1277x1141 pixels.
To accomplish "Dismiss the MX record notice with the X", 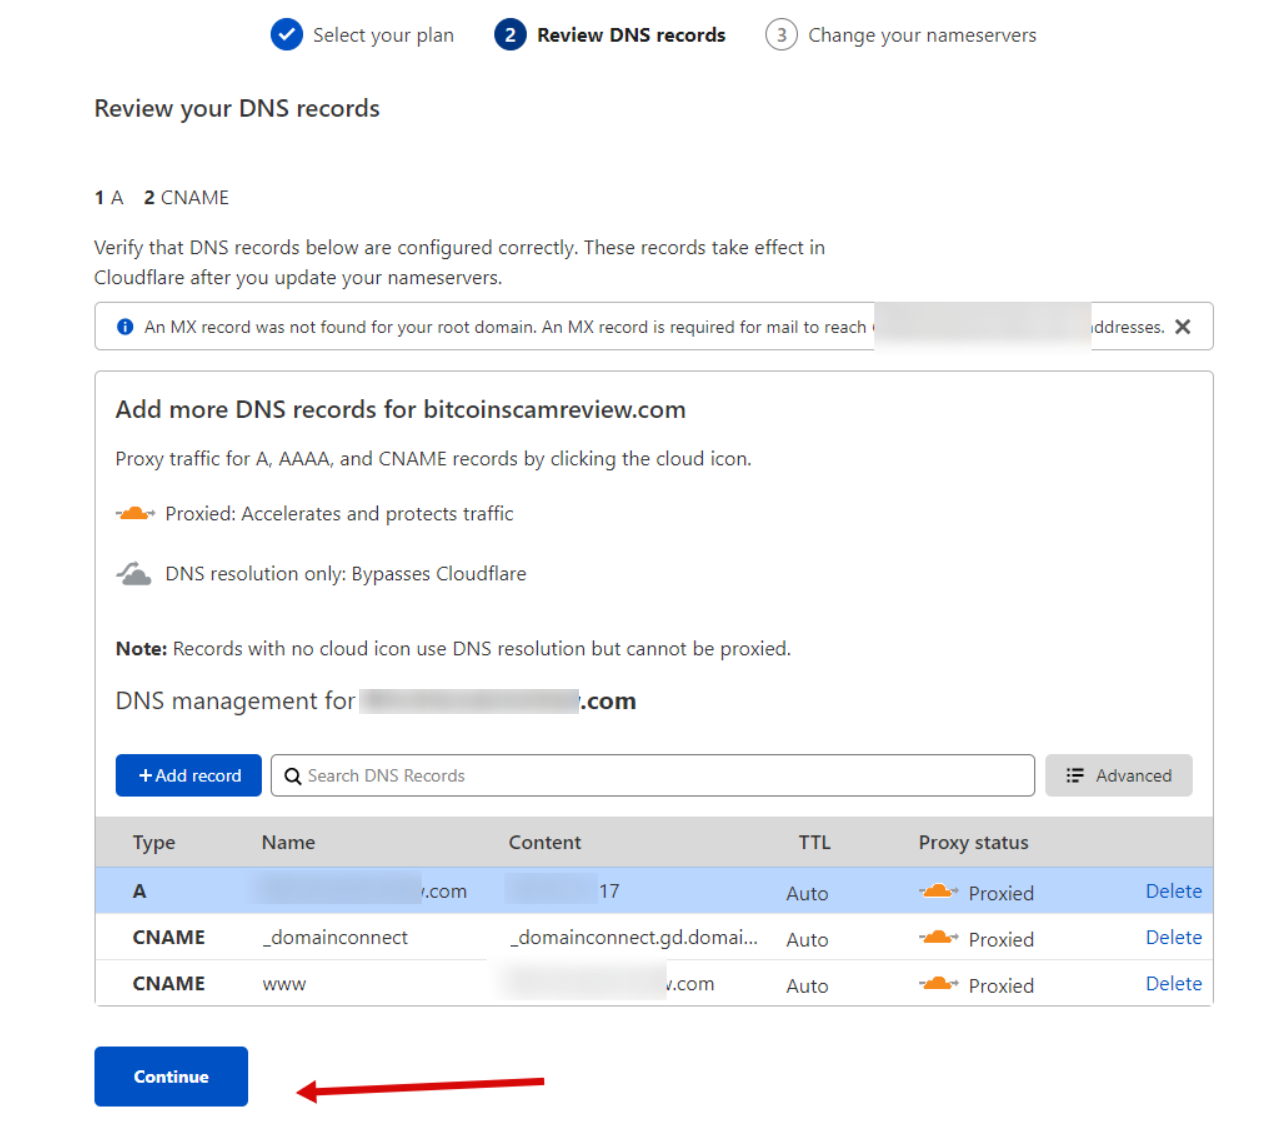I will coord(1183,327).
